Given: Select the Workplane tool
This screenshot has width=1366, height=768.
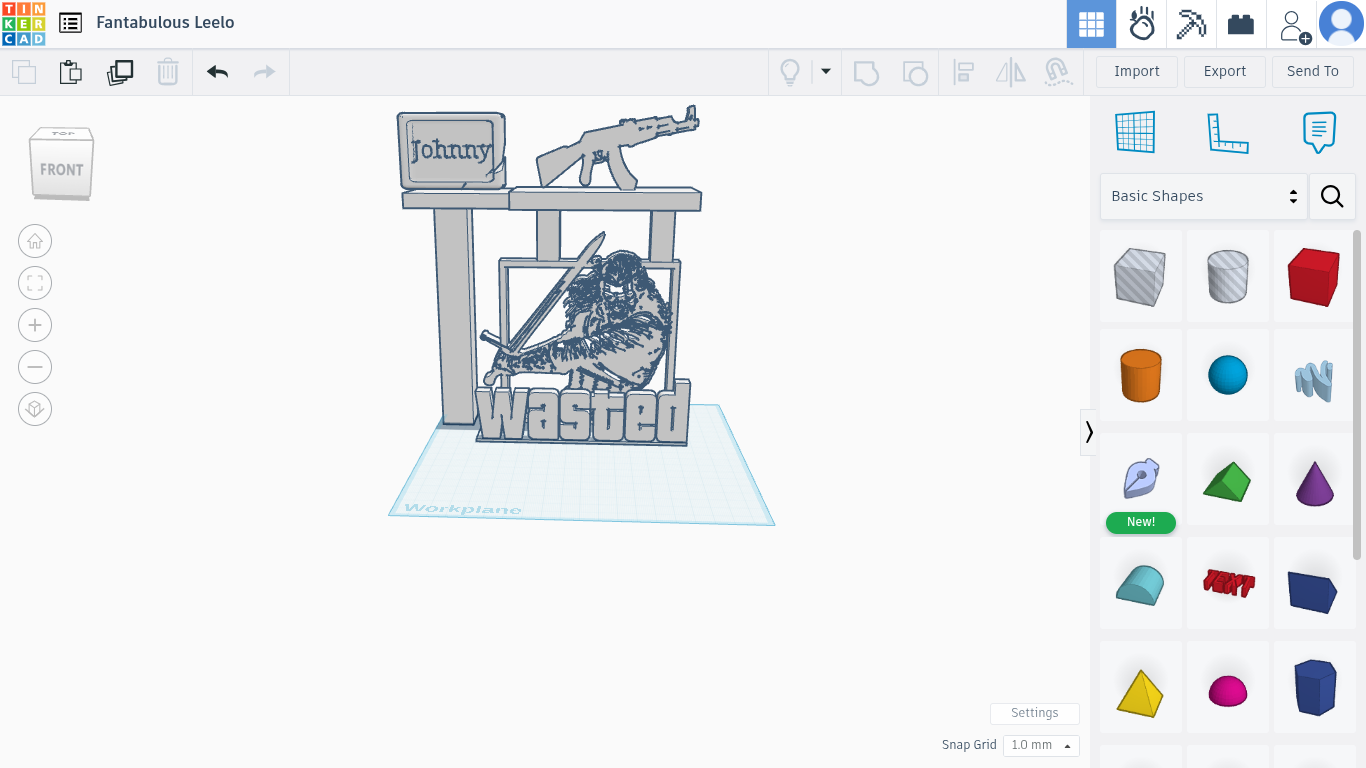Looking at the screenshot, I should pyautogui.click(x=1135, y=132).
